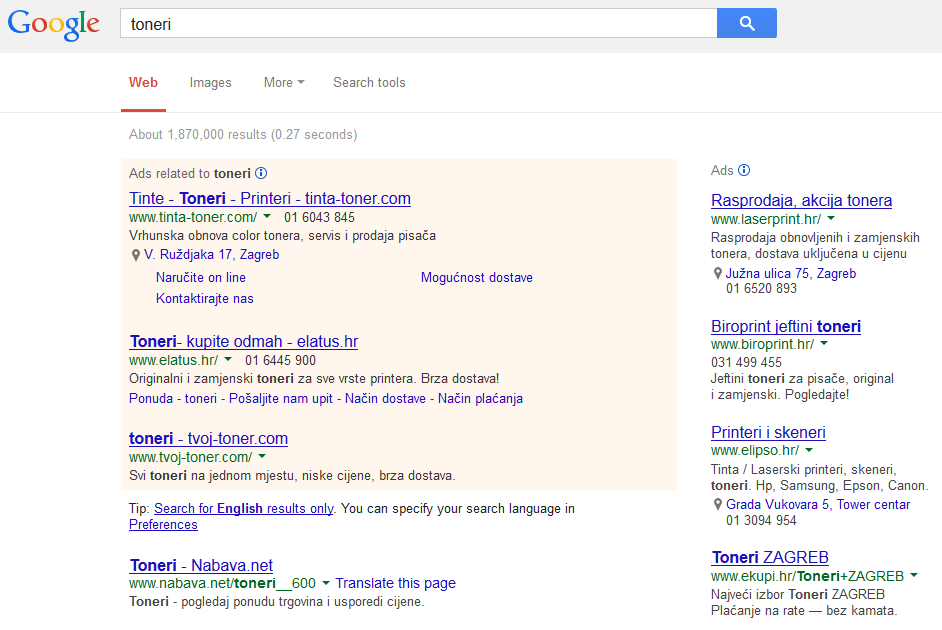Expand dropdown arrow next to nabava.net URL
942x630 pixels.
[x=326, y=583]
